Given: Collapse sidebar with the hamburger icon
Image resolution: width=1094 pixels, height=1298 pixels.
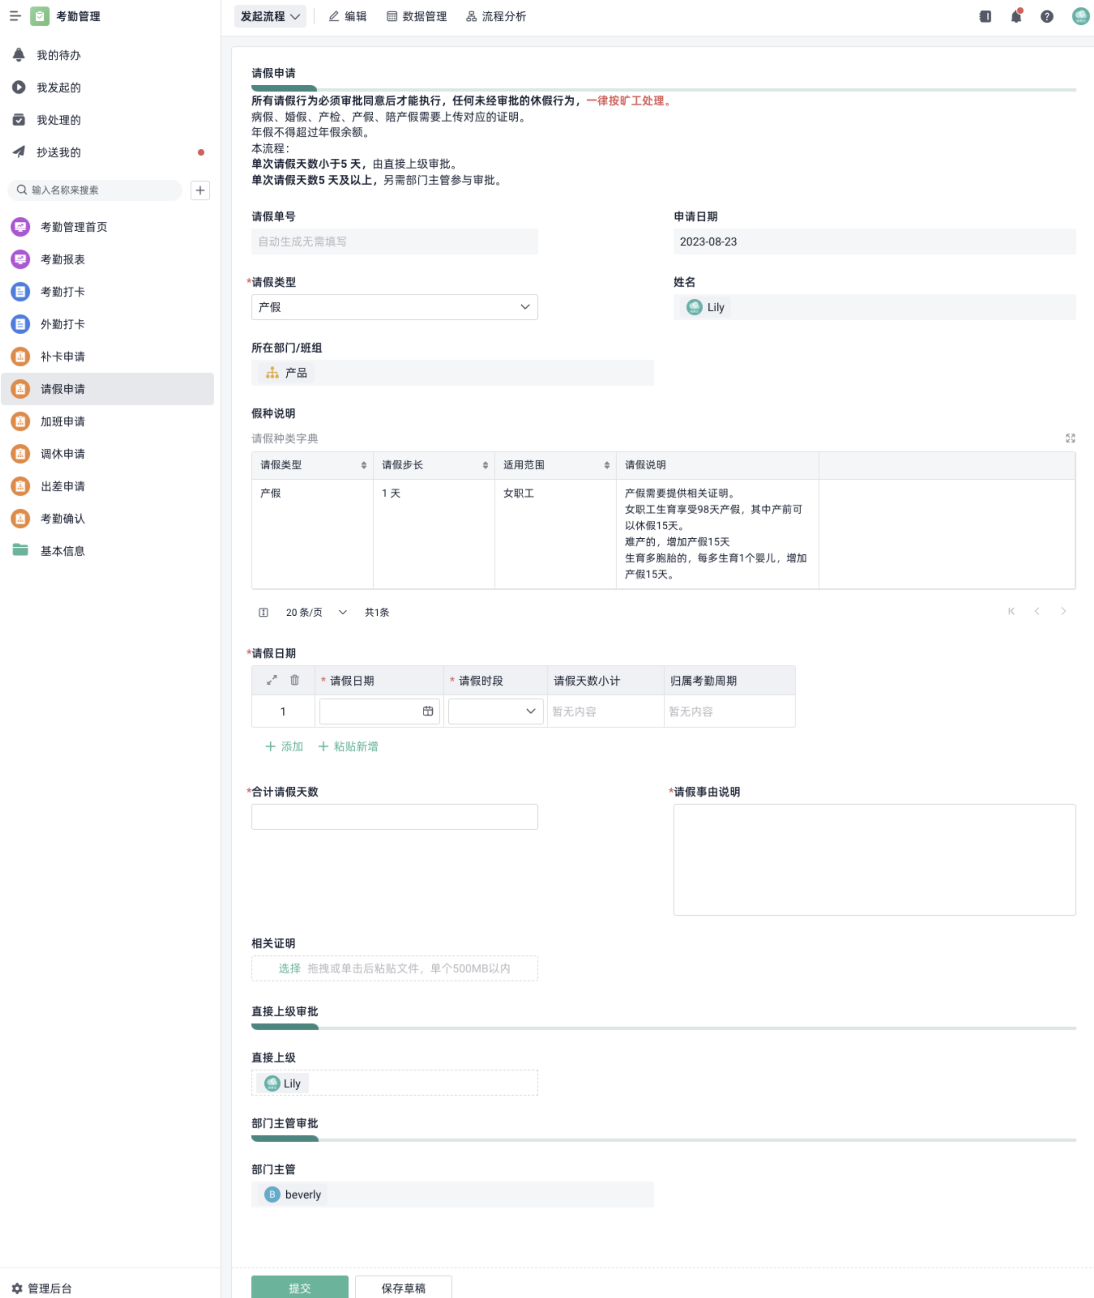Looking at the screenshot, I should tap(15, 16).
